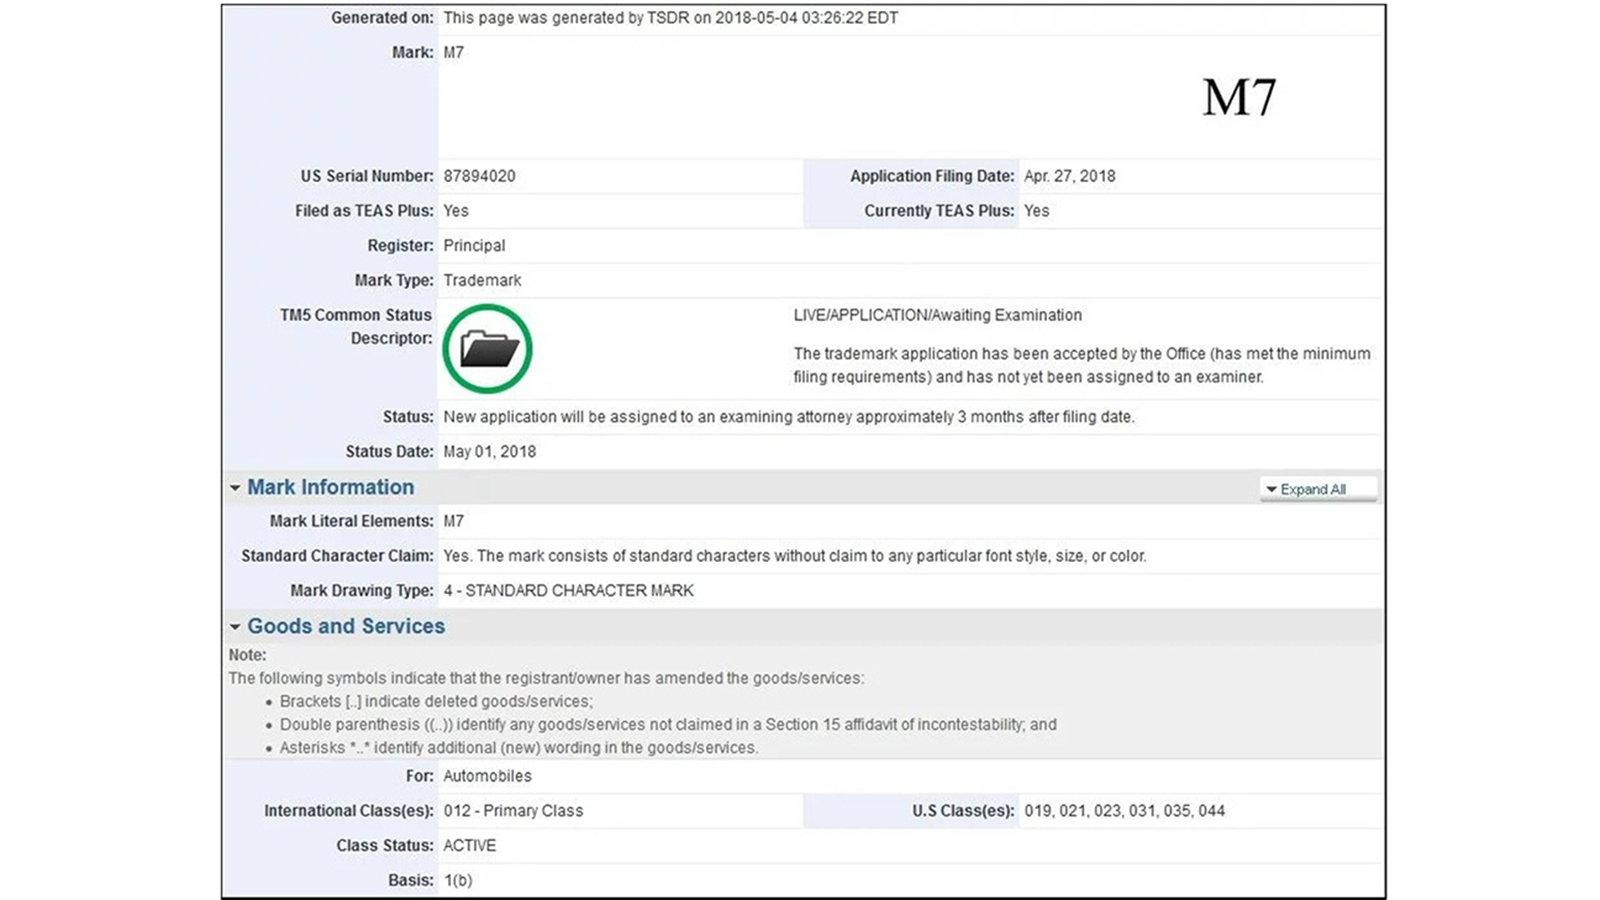Select the filing date Apr. 27, 2018
Image resolution: width=1600 pixels, height=900 pixels.
coord(1069,176)
